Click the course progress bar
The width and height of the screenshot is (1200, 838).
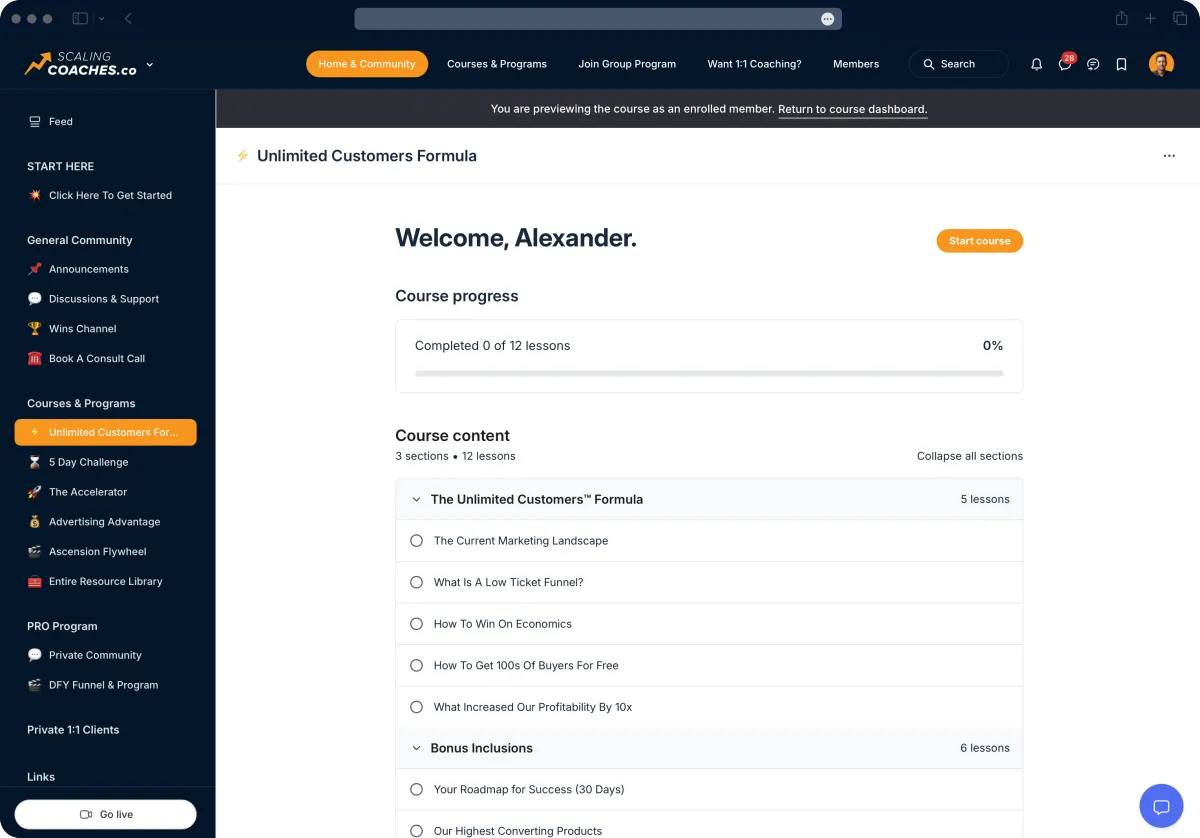coord(709,374)
